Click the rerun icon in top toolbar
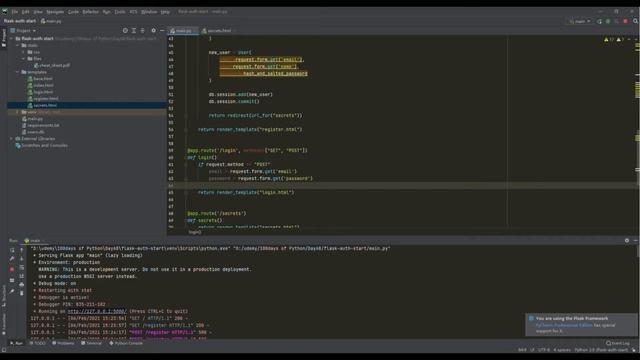Image resolution: width=640 pixels, height=360 pixels. click(599, 21)
